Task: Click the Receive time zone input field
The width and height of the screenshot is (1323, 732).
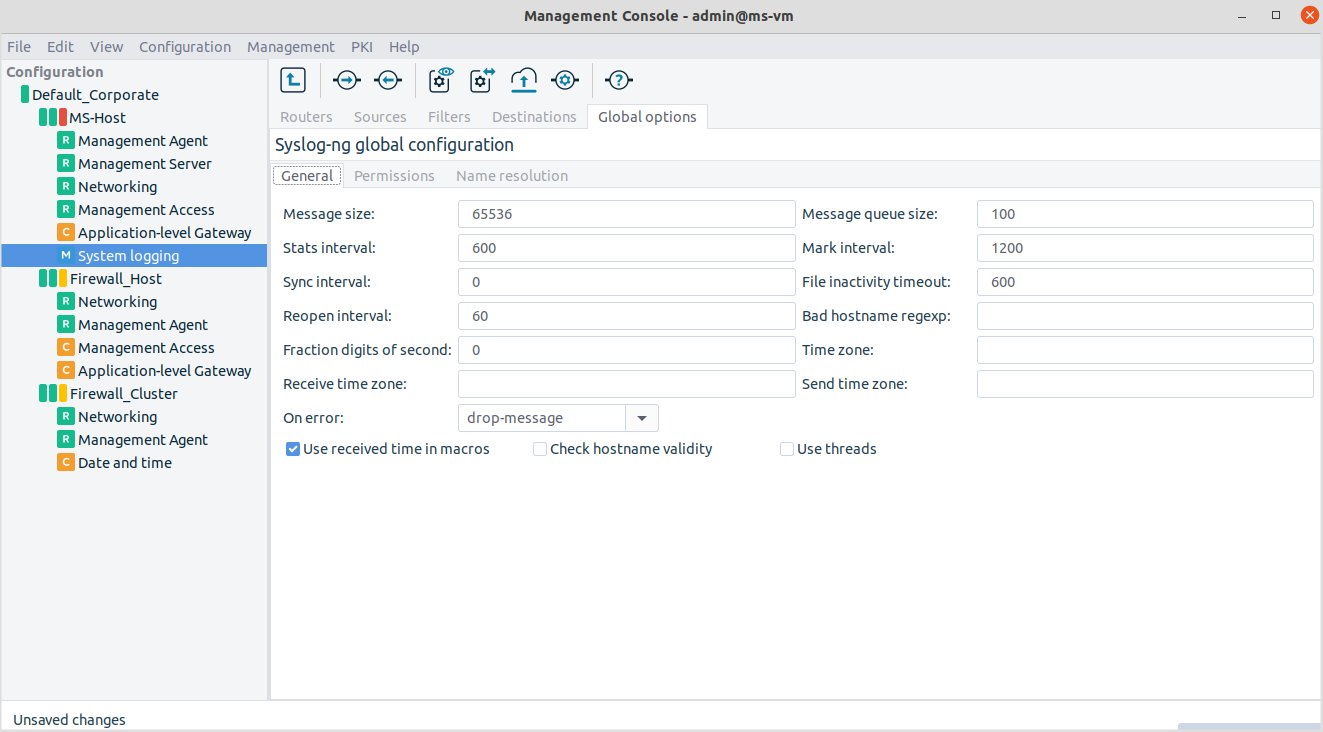Action: point(626,384)
